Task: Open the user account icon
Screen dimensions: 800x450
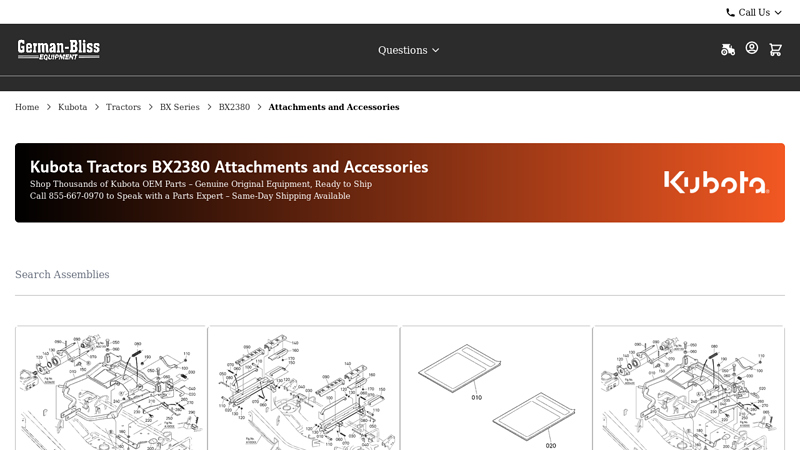Action: (752, 48)
